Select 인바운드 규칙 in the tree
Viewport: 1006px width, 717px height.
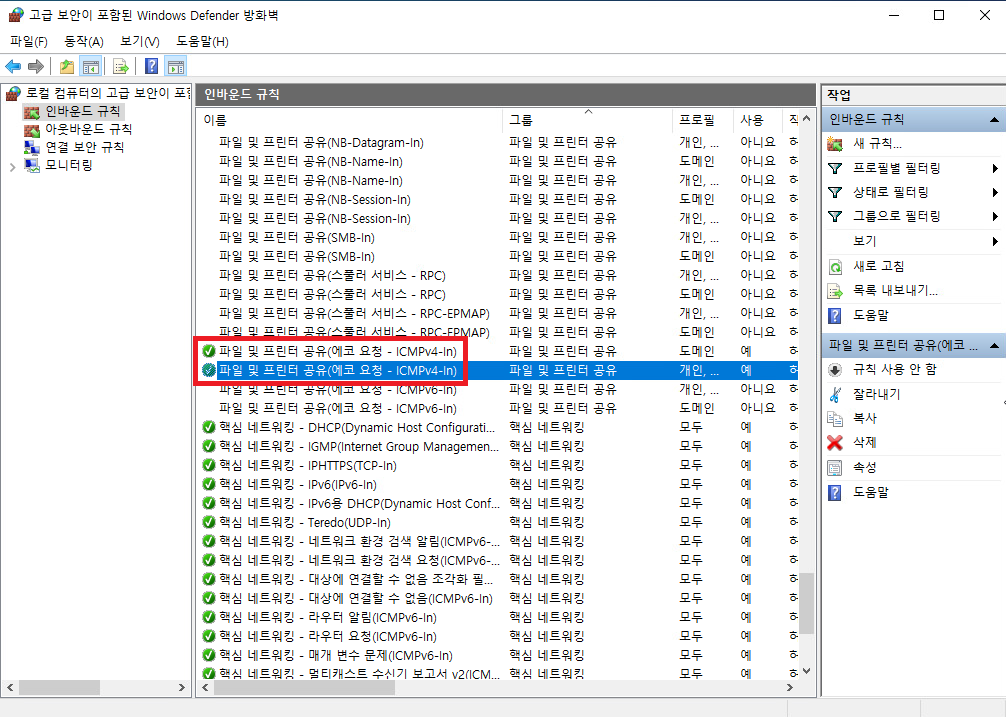pos(82,112)
